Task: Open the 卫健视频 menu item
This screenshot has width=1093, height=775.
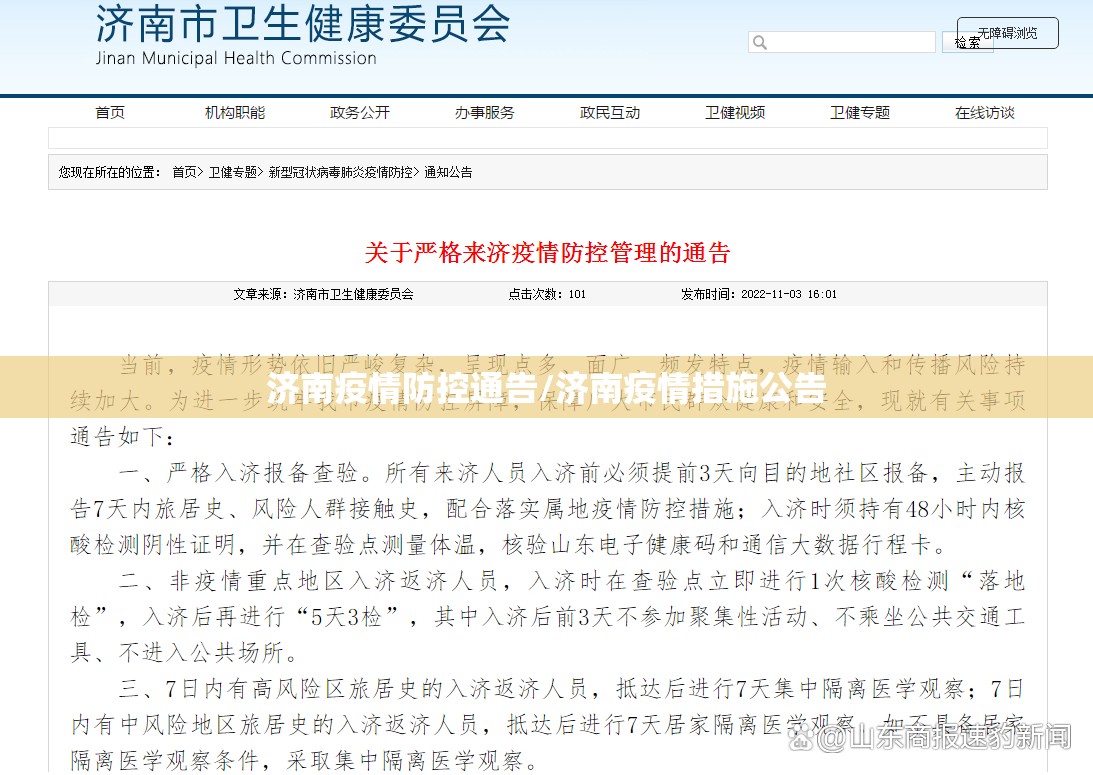Action: pyautogui.click(x=735, y=113)
